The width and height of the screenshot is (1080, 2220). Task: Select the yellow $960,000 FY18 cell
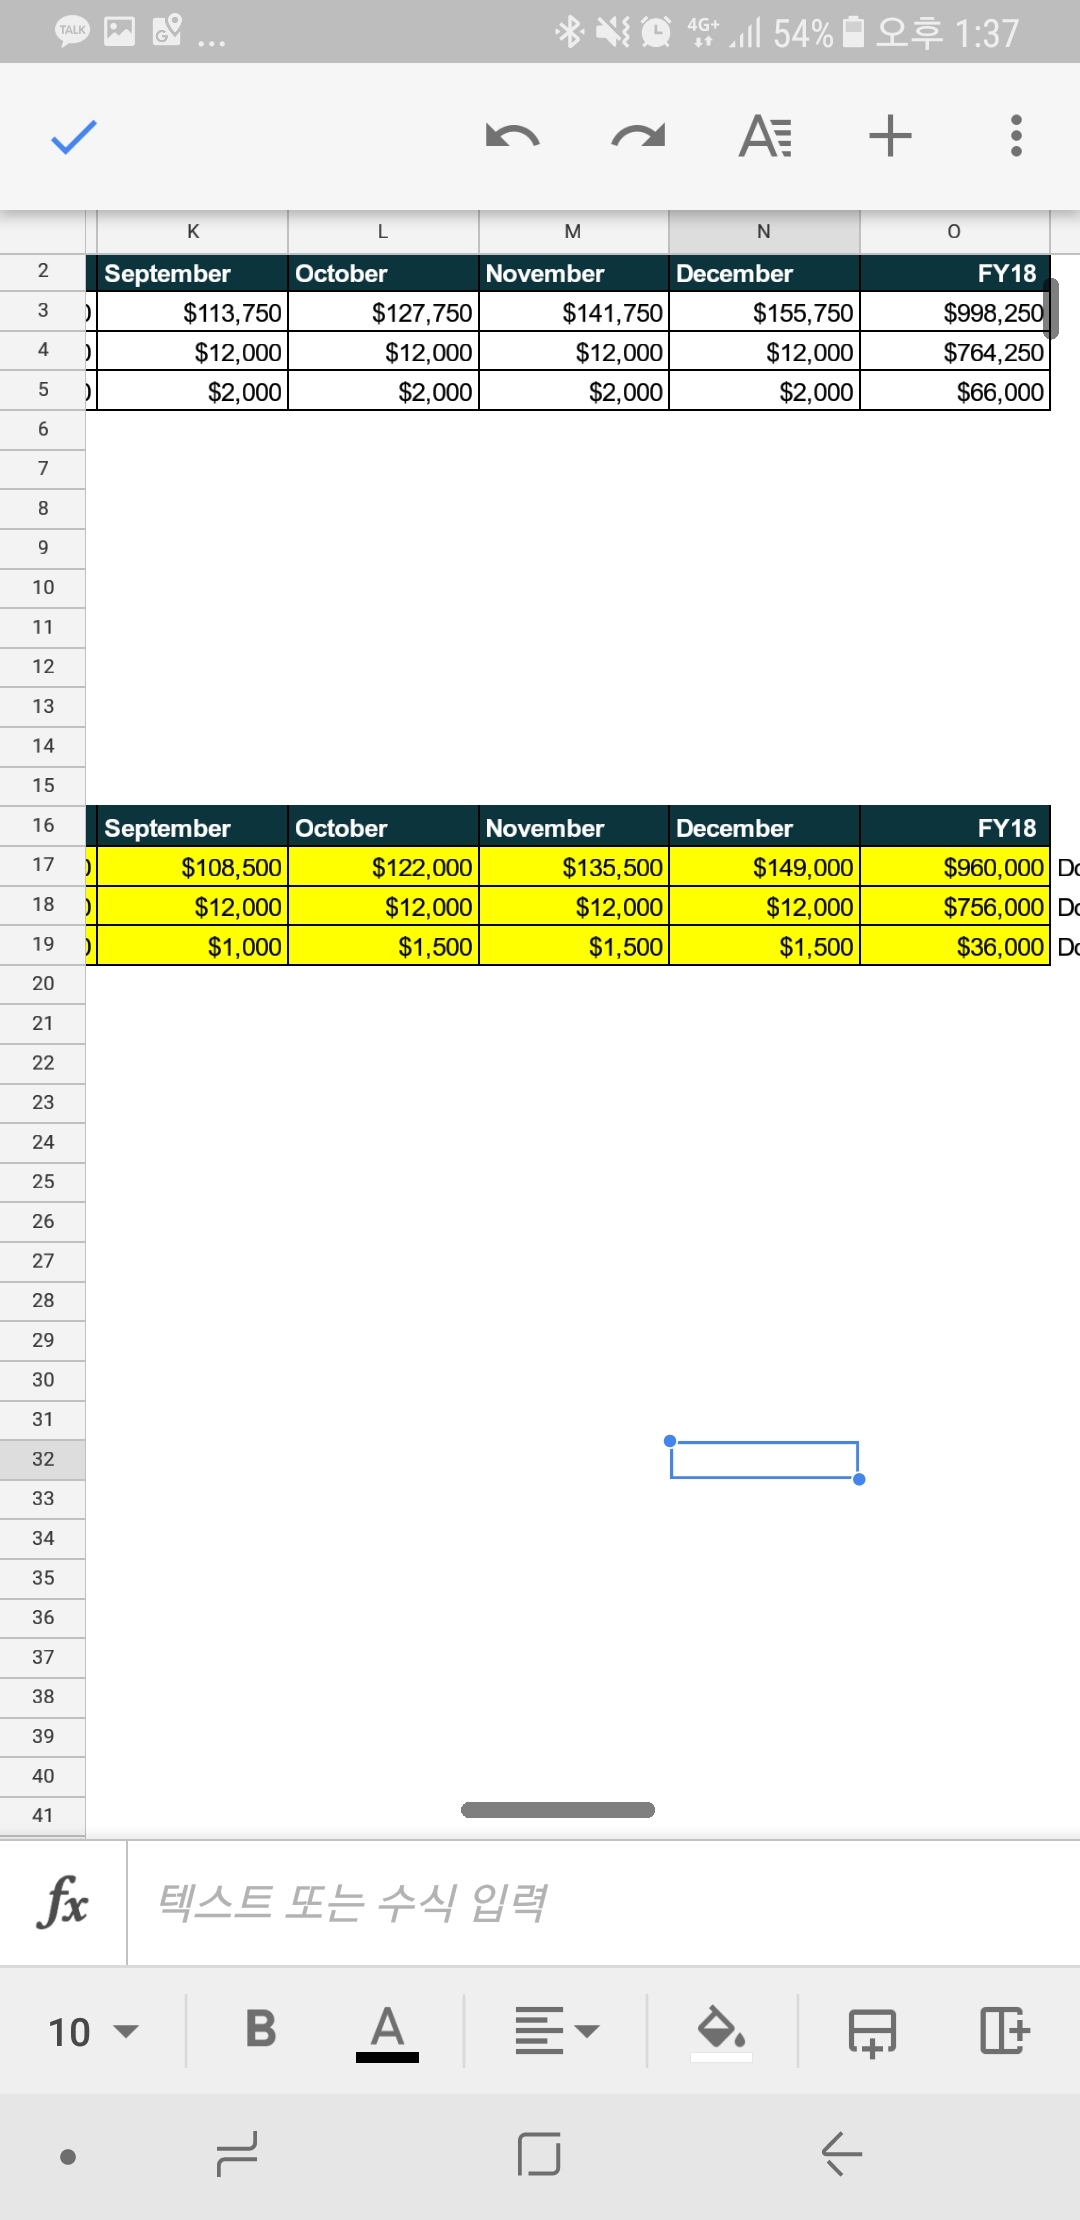point(955,867)
